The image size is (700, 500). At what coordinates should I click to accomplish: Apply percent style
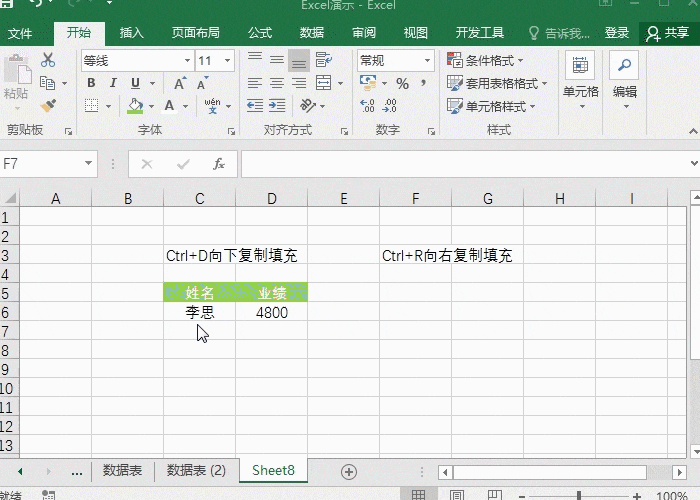click(x=402, y=83)
